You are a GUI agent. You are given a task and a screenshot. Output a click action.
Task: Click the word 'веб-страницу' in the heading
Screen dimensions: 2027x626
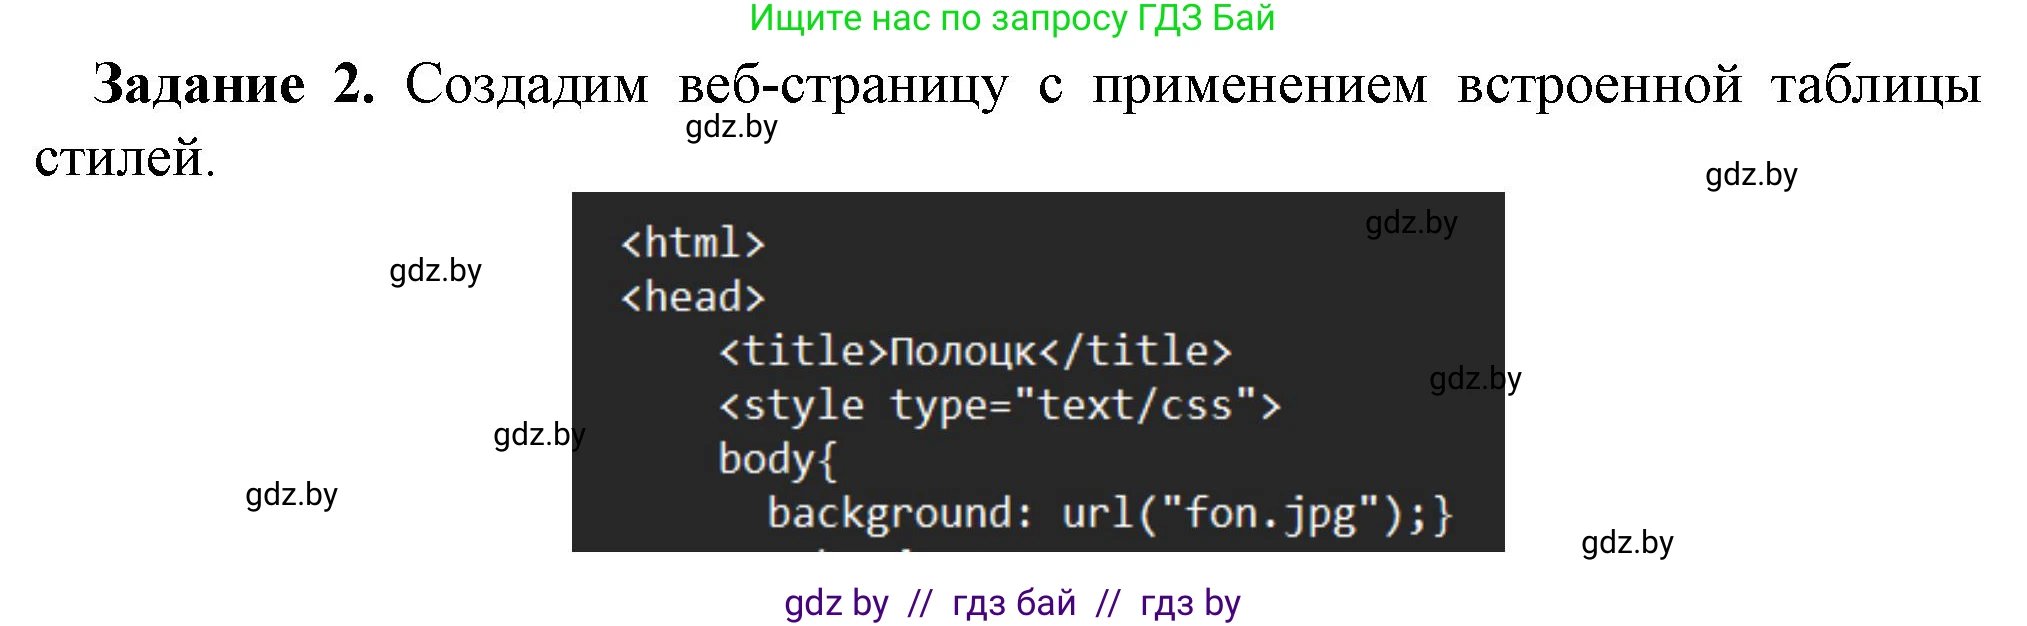click(x=843, y=86)
